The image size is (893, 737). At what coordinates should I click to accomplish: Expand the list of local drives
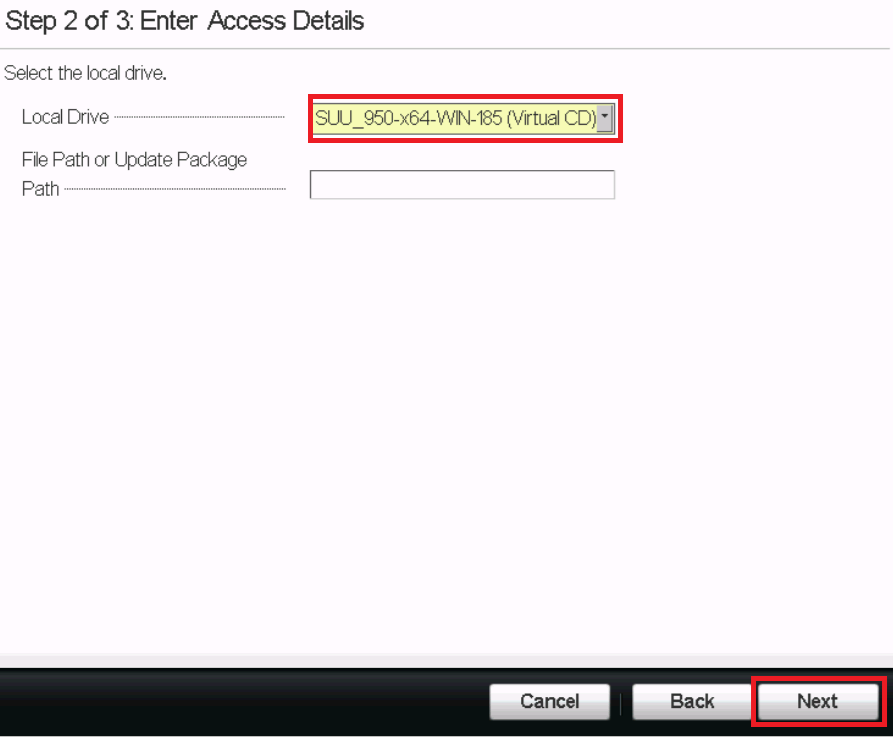click(605, 118)
